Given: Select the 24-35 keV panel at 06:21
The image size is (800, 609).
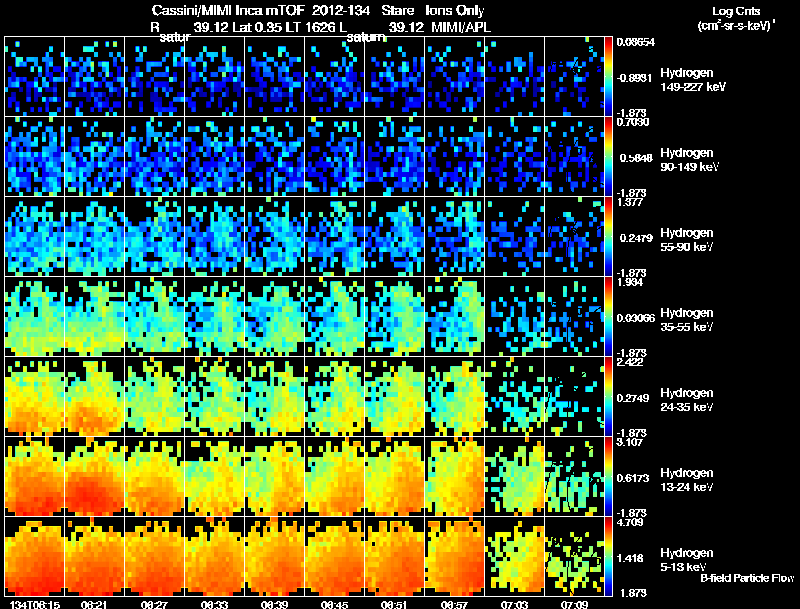Looking at the screenshot, I should (x=94, y=396).
